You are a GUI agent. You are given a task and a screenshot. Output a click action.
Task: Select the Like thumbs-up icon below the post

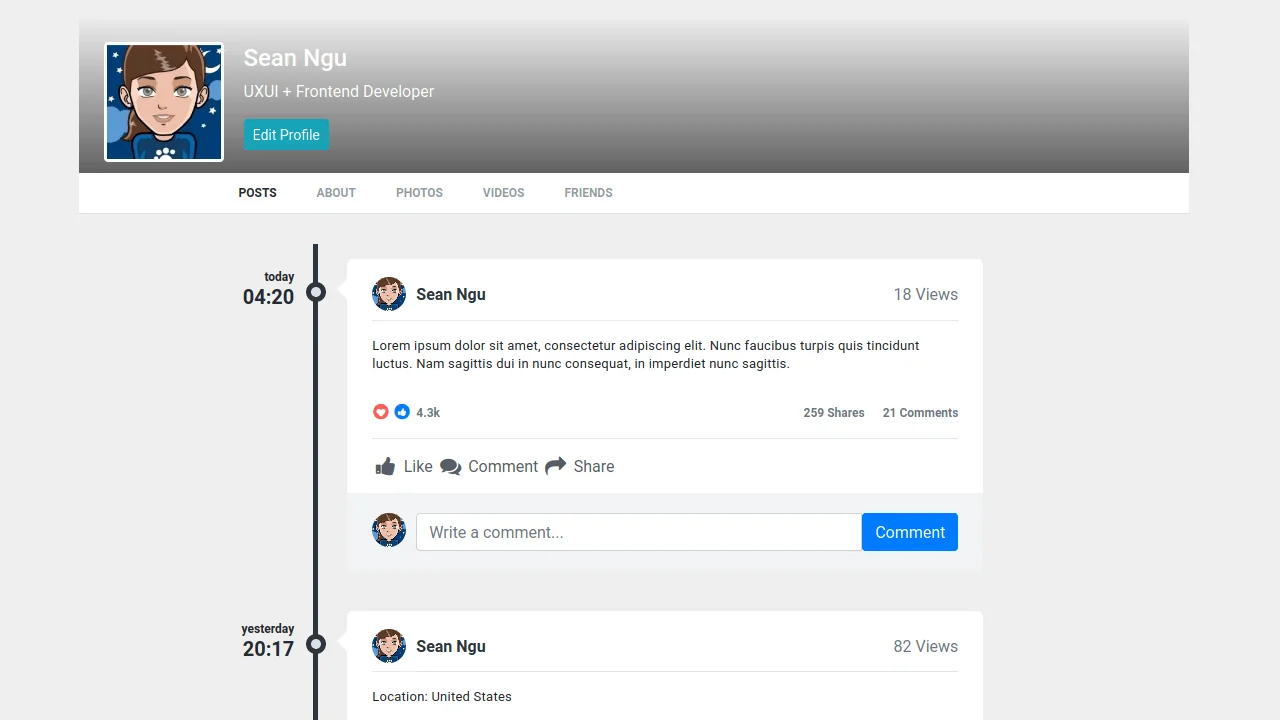(385, 466)
